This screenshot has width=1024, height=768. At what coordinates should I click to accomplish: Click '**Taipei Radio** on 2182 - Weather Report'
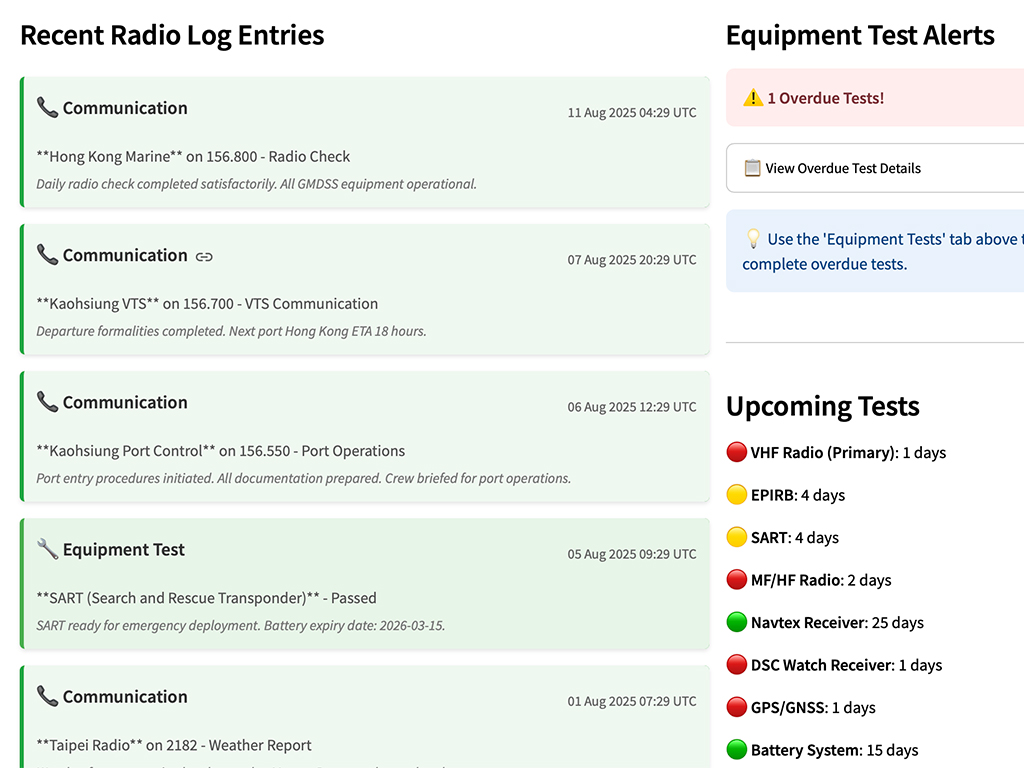[x=174, y=745]
